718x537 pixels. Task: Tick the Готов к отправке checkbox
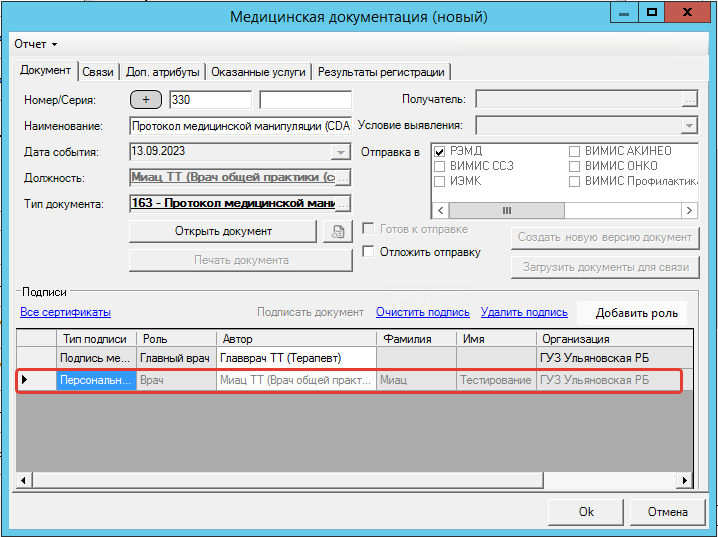(x=368, y=228)
